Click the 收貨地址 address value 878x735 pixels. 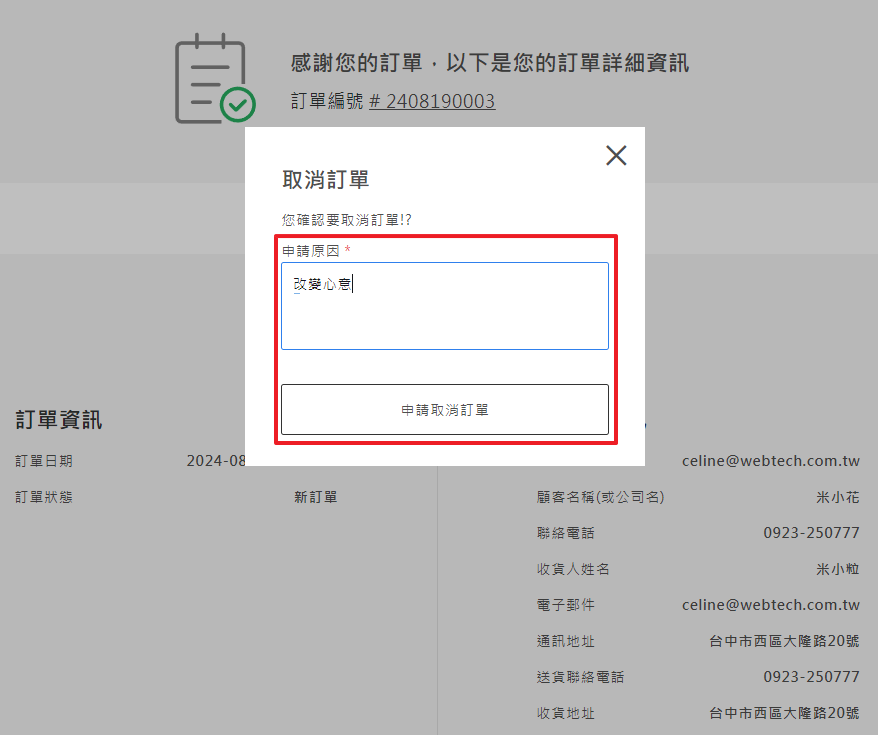pyautogui.click(x=784, y=713)
